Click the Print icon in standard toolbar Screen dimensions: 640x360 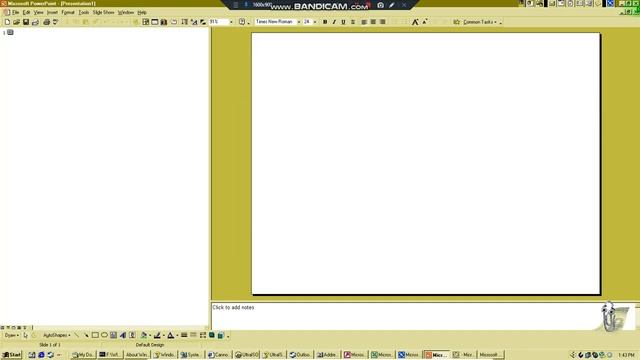coord(46,22)
